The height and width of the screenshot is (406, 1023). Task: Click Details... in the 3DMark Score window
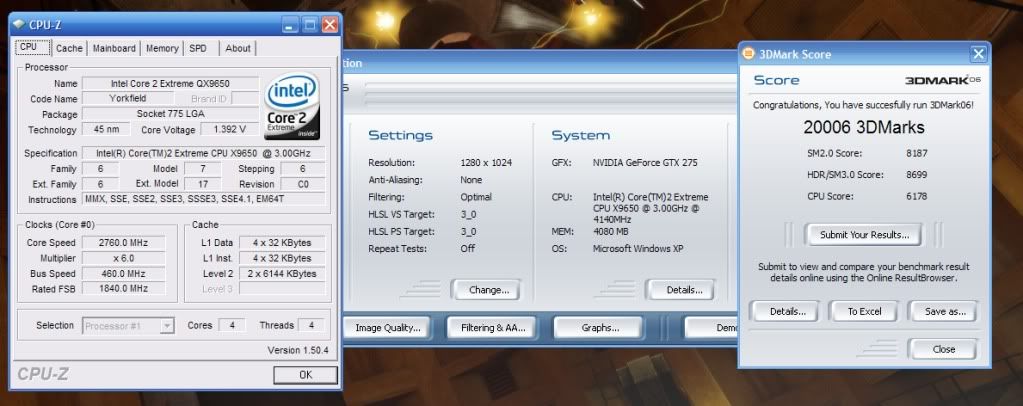pos(787,311)
